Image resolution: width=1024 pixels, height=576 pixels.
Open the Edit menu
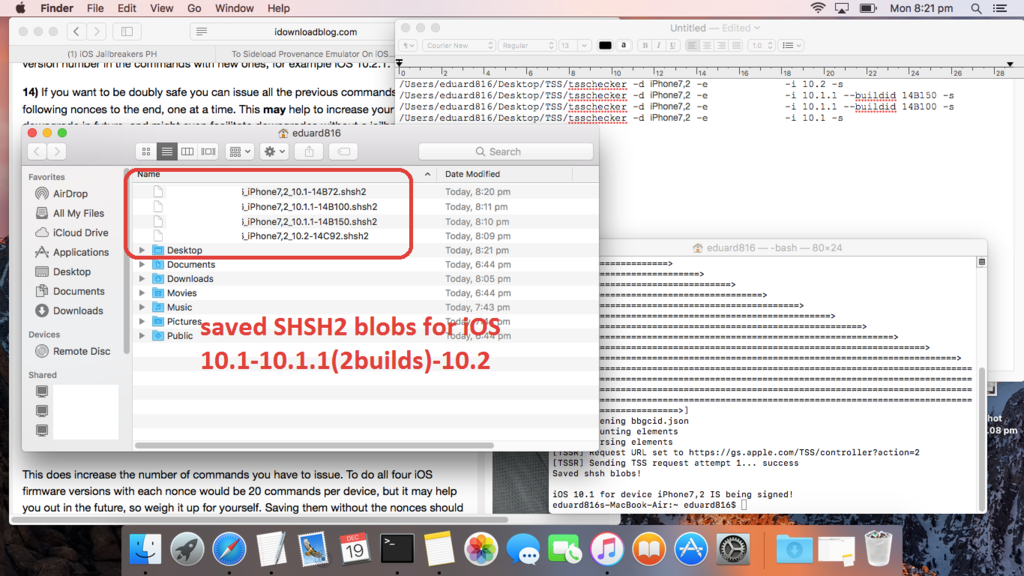[x=127, y=8]
